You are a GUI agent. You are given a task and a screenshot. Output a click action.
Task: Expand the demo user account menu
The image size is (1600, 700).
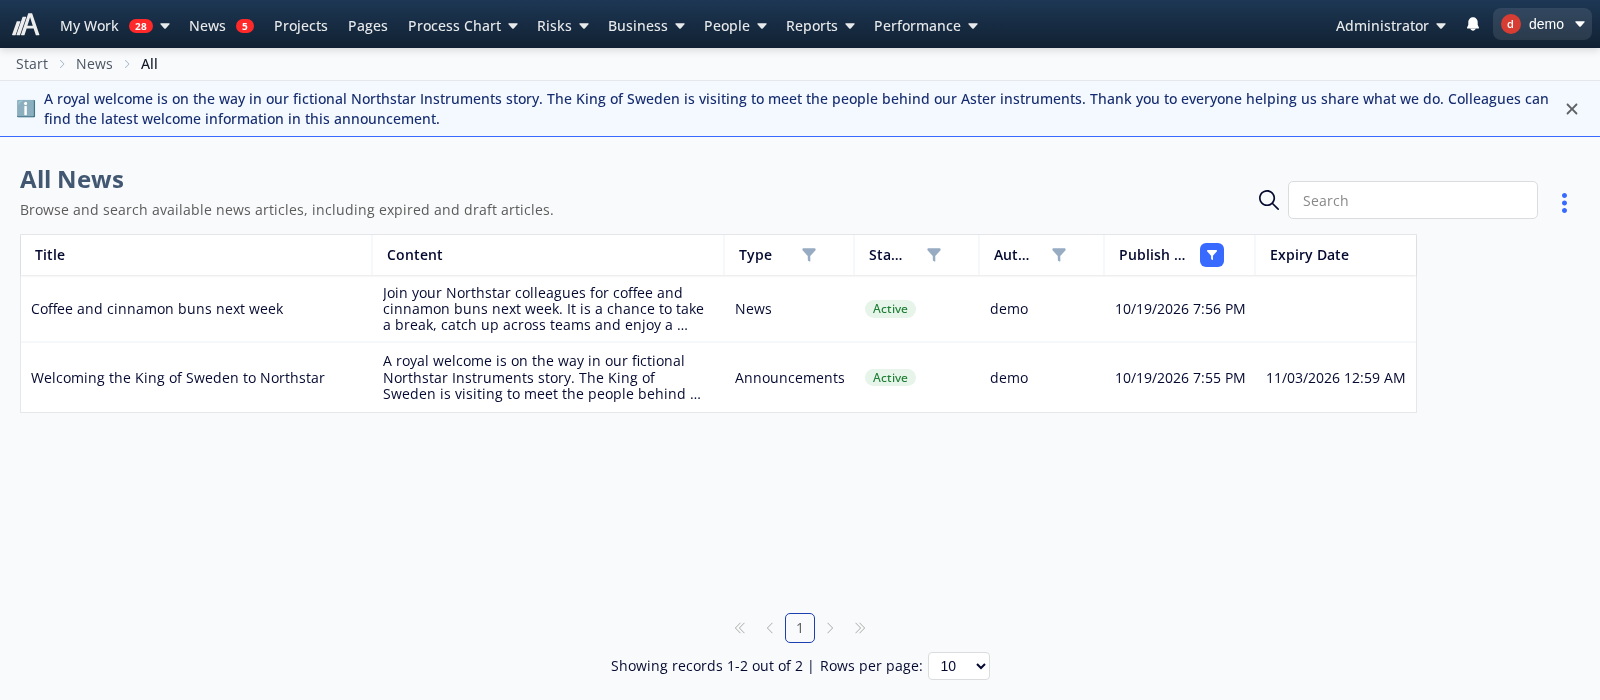1542,24
